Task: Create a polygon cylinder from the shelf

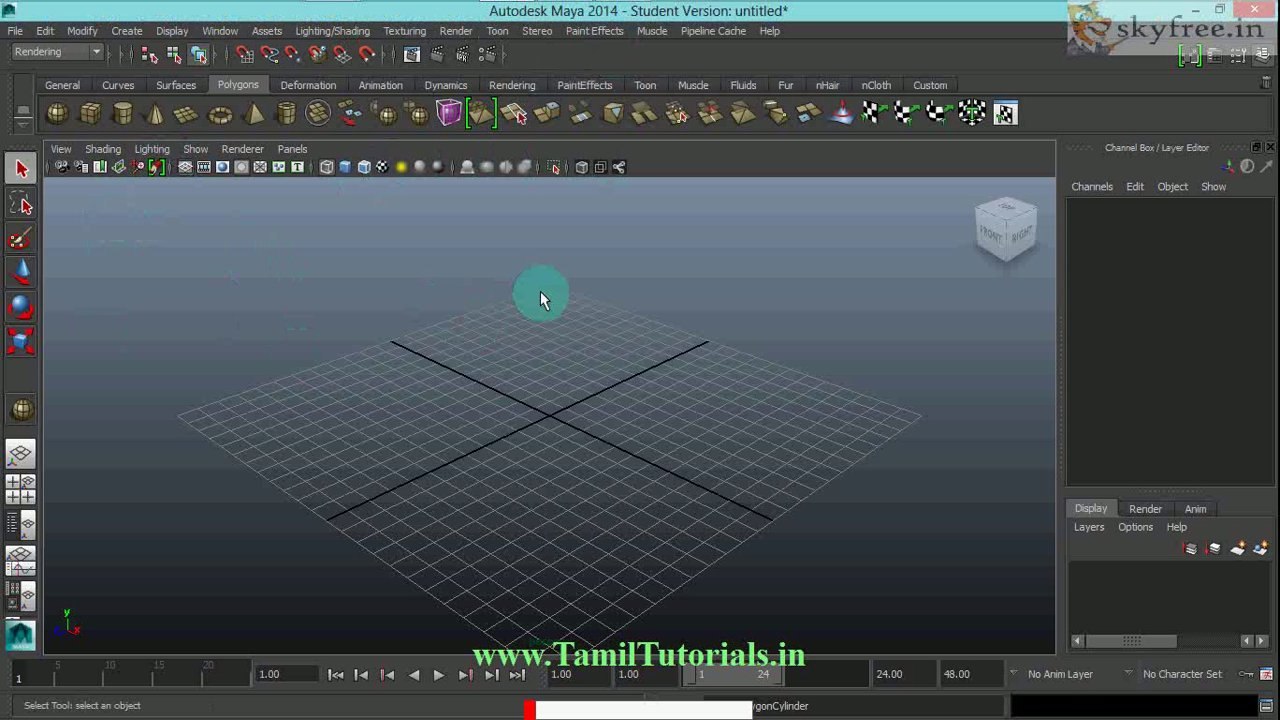Action: click(x=122, y=114)
